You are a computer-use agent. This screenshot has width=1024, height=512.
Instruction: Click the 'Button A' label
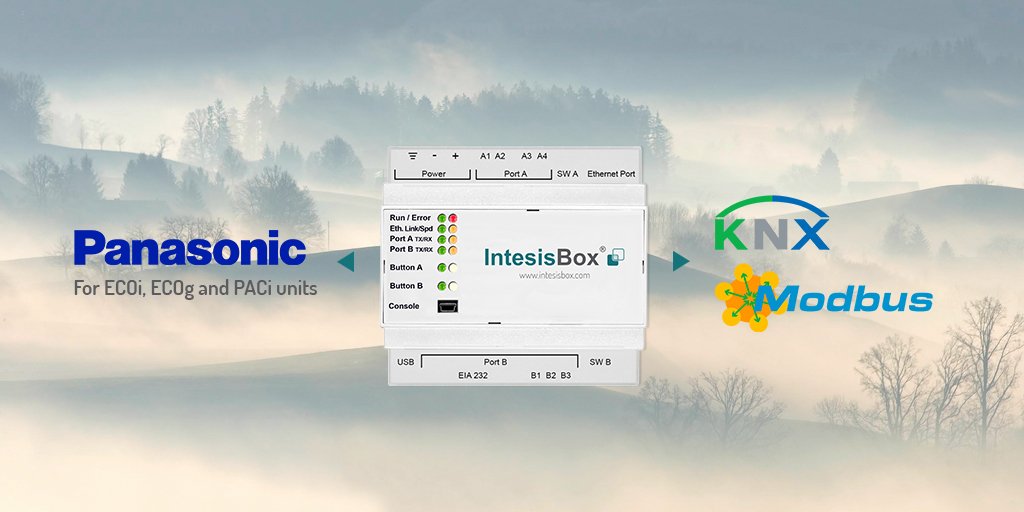(406, 267)
